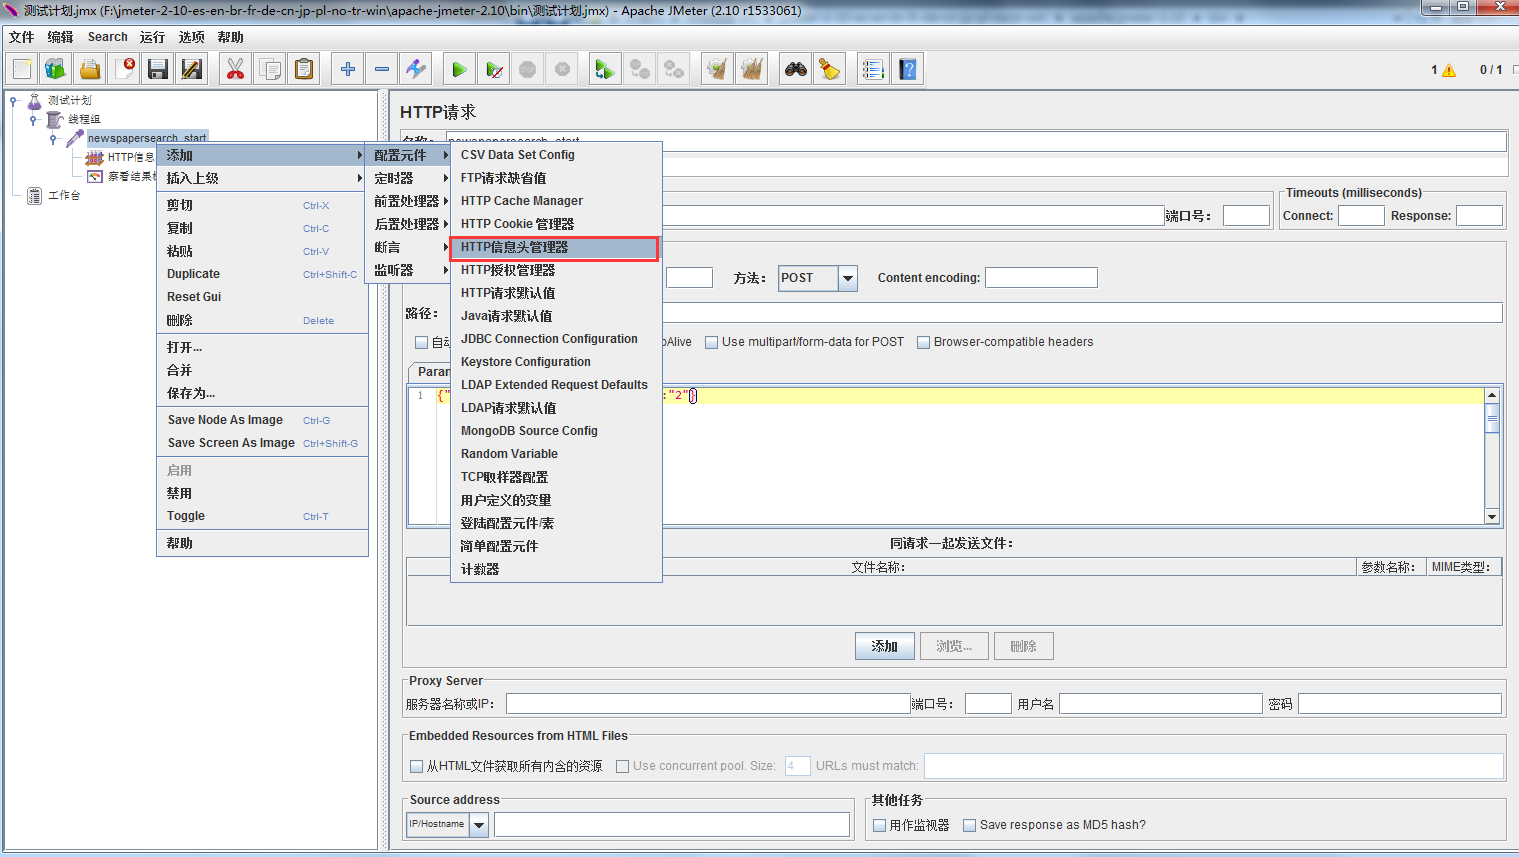Image resolution: width=1519 pixels, height=857 pixels.
Task: Click the Shutdown test icon
Action: pyautogui.click(x=562, y=69)
